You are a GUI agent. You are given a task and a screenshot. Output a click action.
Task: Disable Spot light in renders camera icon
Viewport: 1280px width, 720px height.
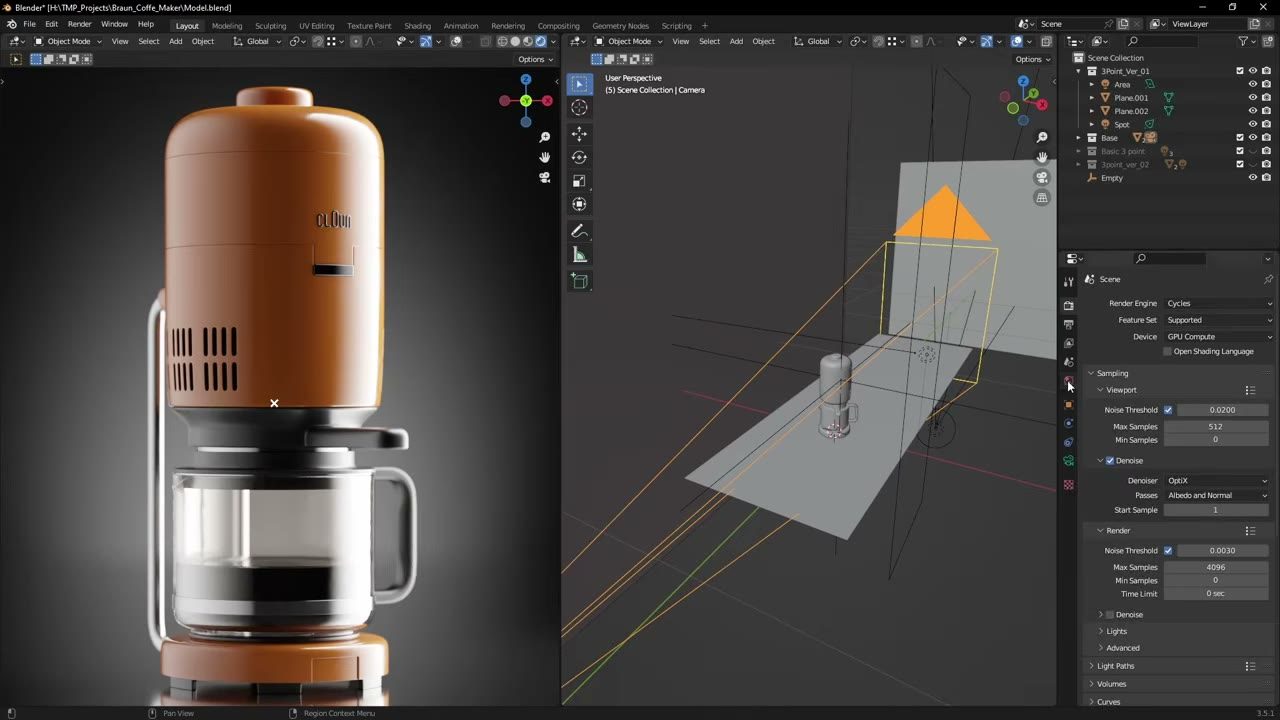[x=1266, y=124]
